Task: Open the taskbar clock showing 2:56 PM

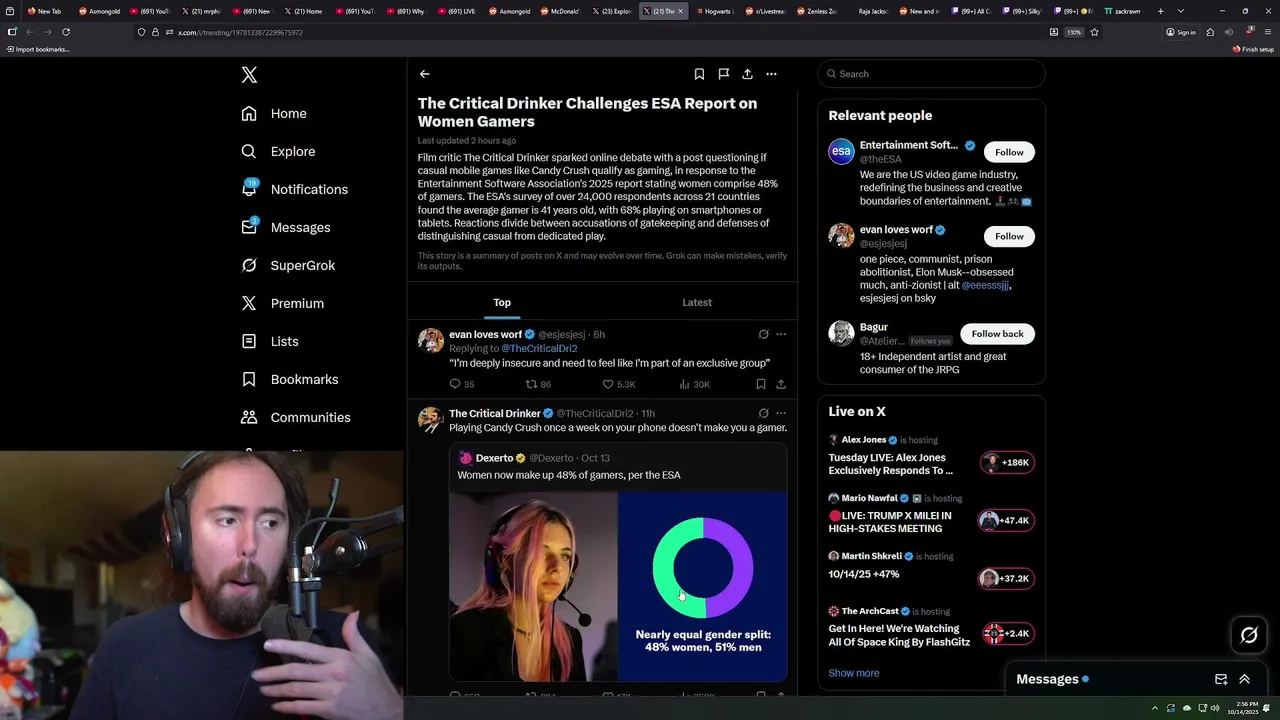Action: tap(1245, 708)
